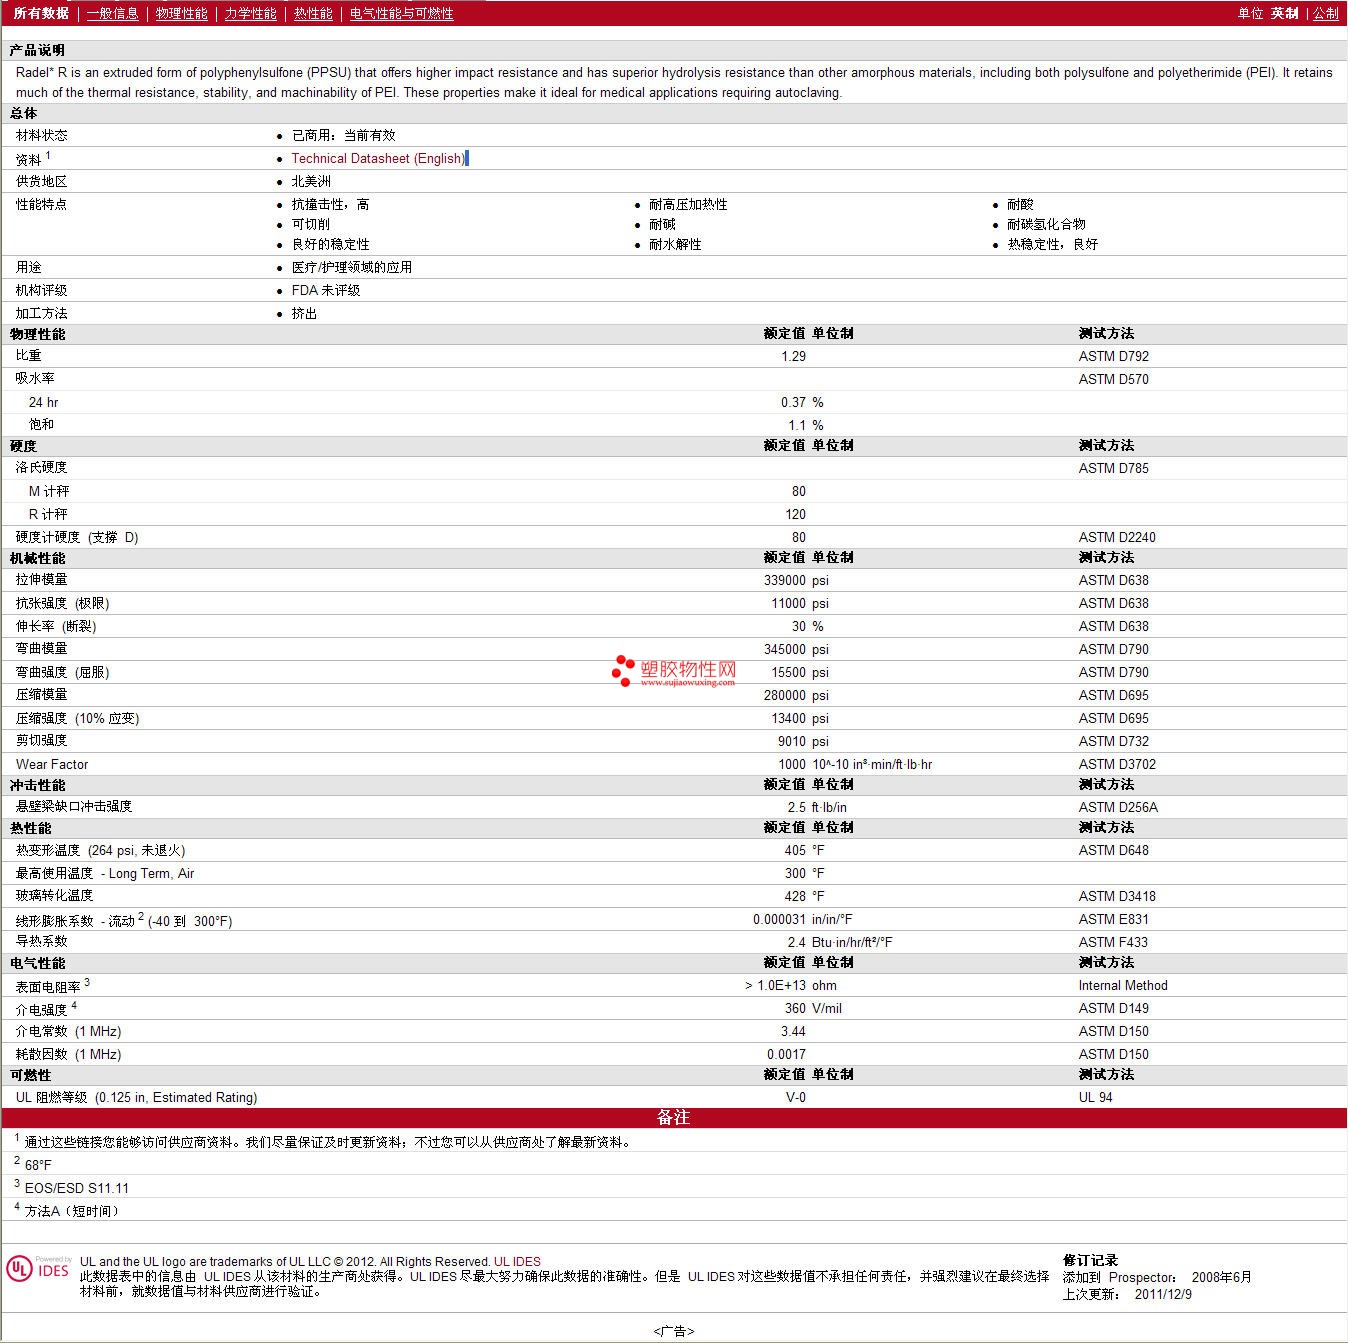Click the UL IDES logo in footer
The height and width of the screenshot is (1343, 1348).
39,1268
